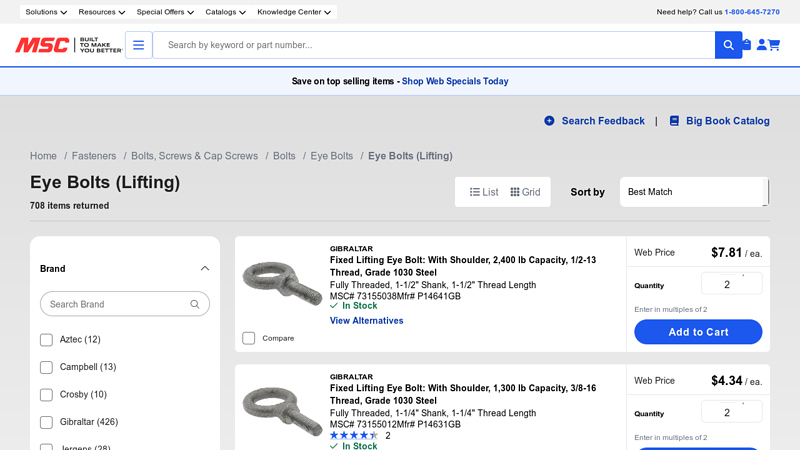Click the blue search magnifier button
The image size is (800, 450).
coord(727,45)
